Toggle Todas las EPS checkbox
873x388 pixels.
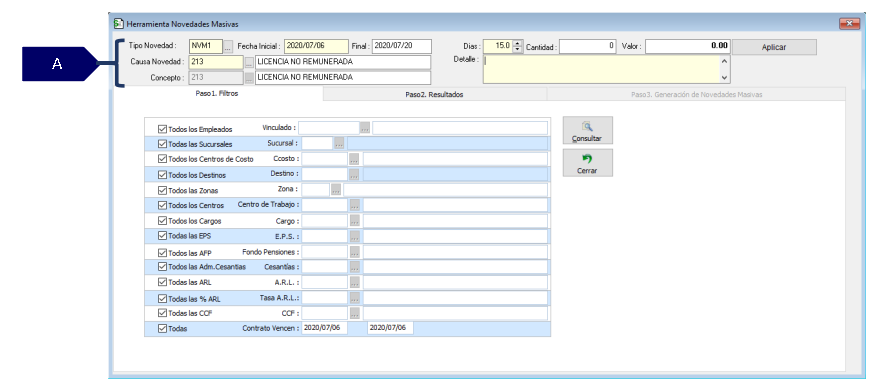tap(163, 235)
